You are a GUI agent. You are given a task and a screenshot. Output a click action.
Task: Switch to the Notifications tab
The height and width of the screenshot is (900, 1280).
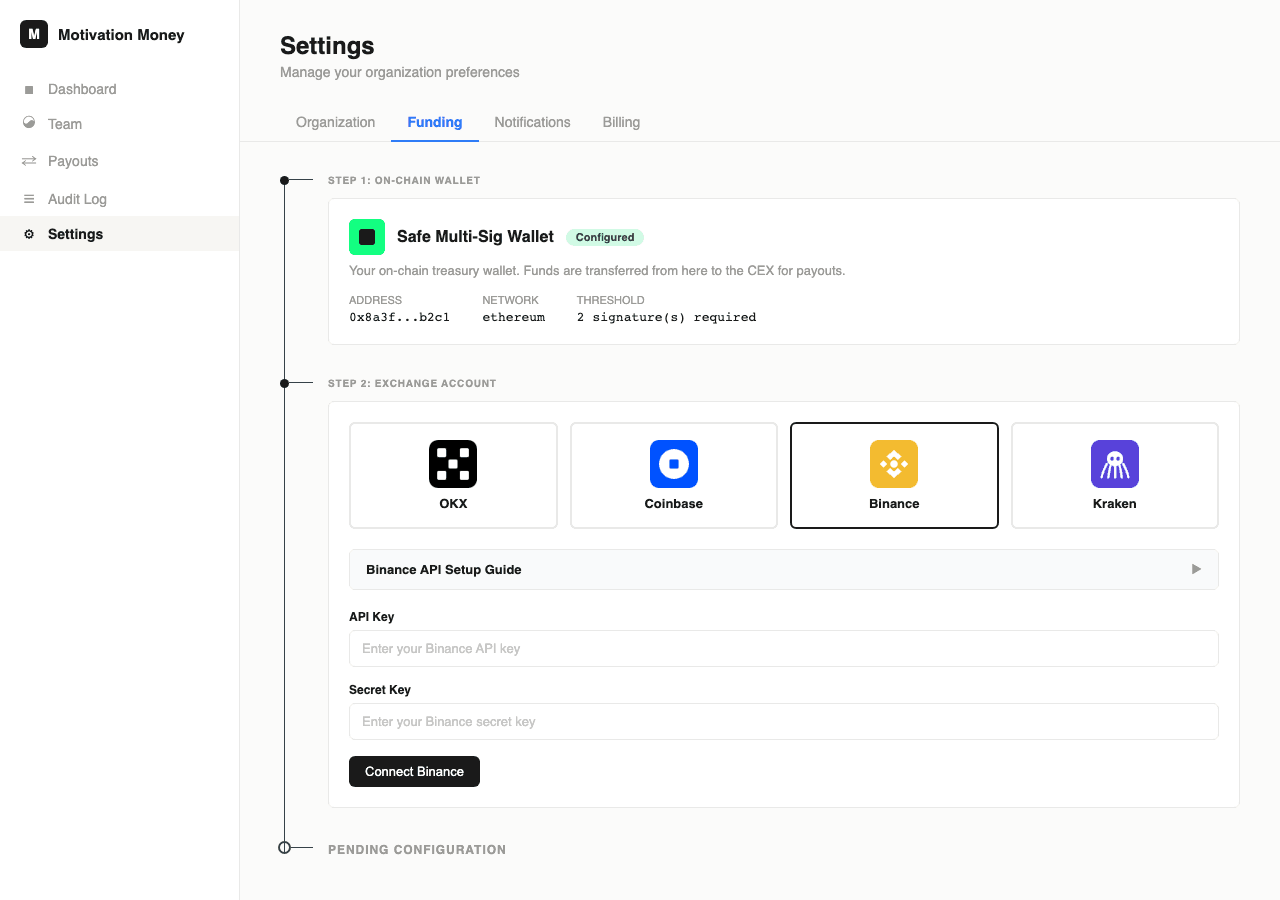pyautogui.click(x=532, y=122)
